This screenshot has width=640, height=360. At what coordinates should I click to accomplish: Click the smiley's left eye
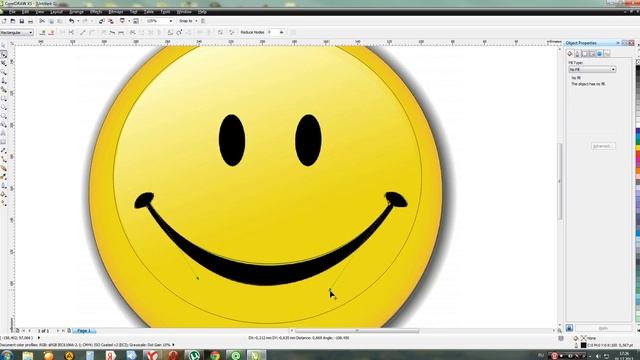[232, 140]
